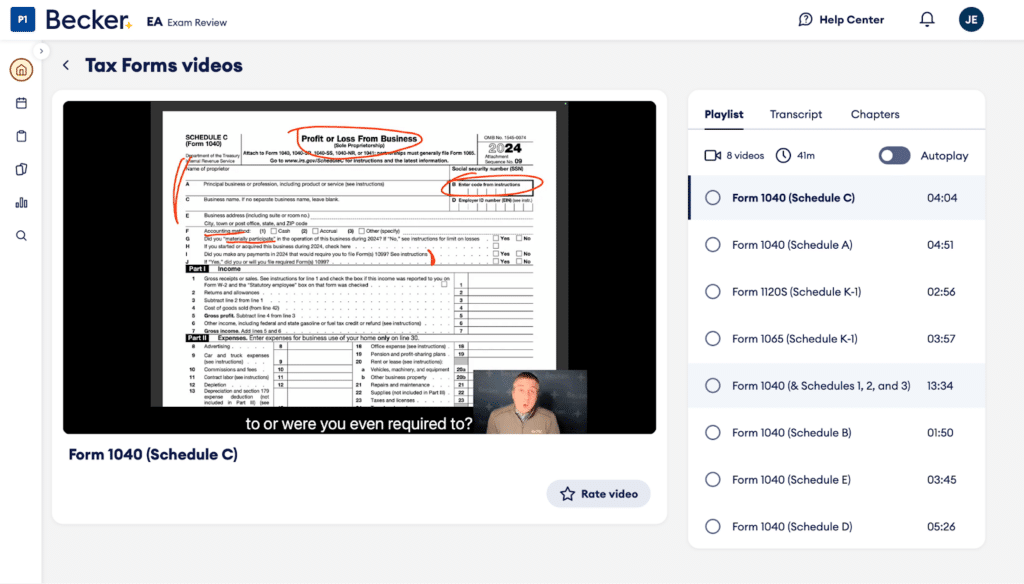Click the back arrow near Tax Forms videos
Screen dimensions: 1024x584
coord(66,64)
